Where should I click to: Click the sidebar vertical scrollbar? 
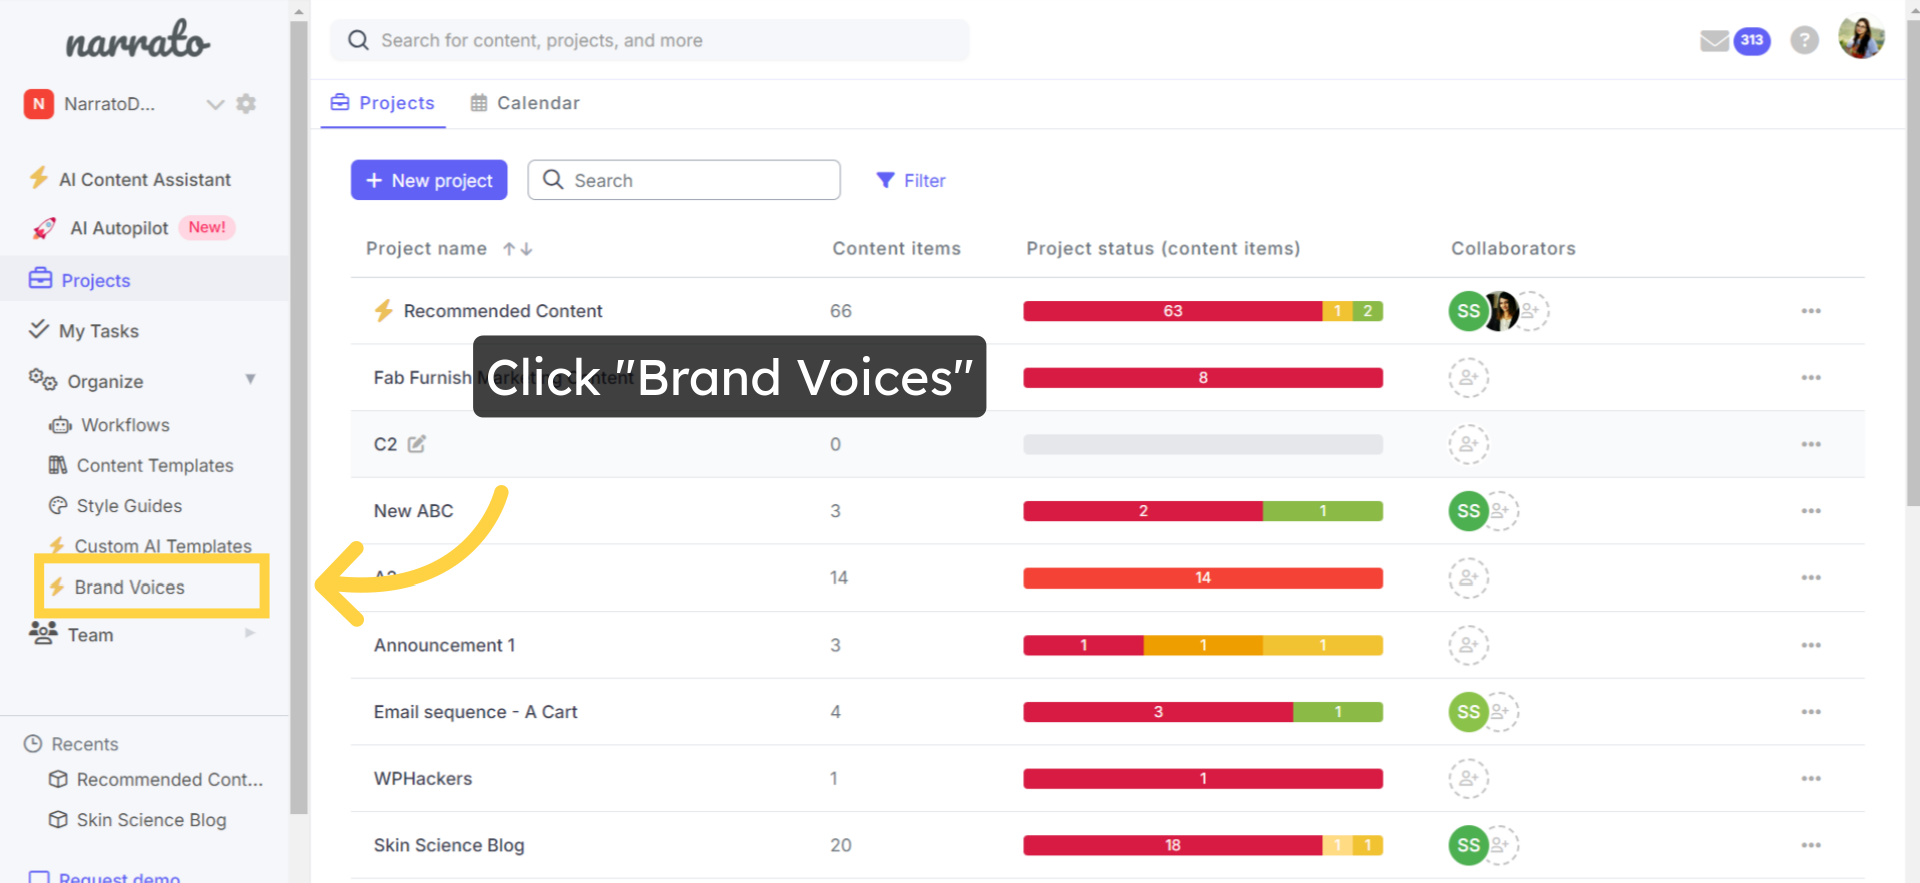coord(299,418)
